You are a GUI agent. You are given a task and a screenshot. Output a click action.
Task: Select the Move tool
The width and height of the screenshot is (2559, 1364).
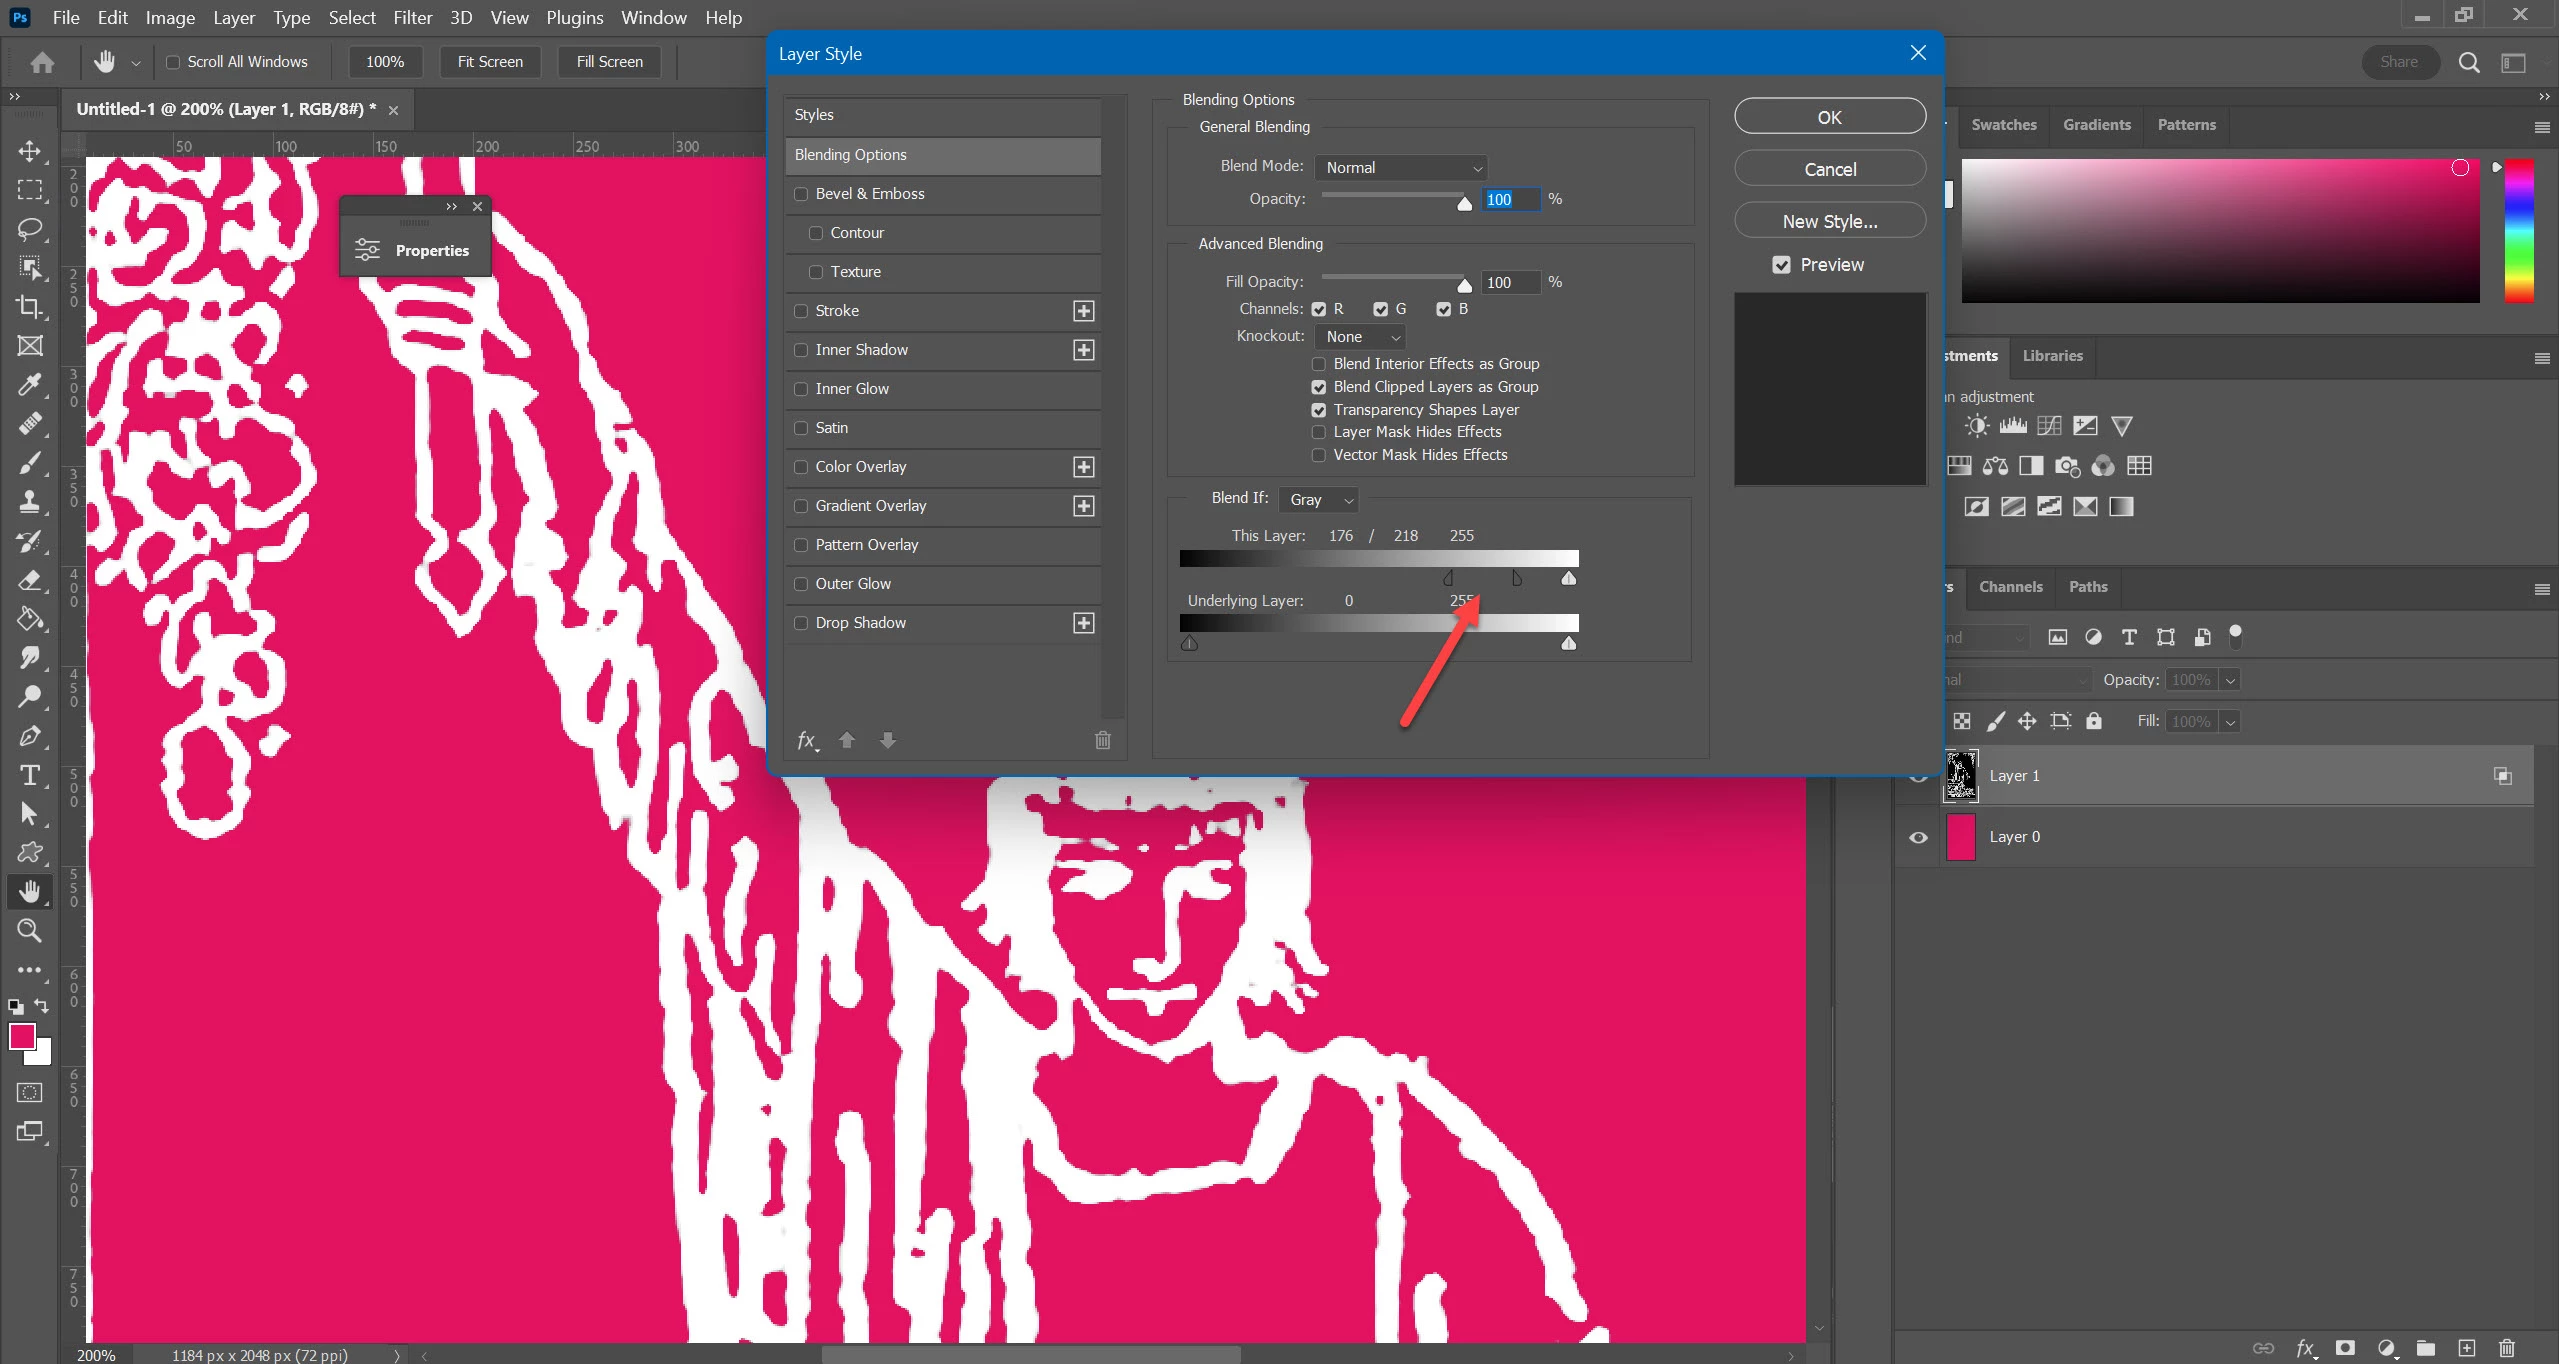[30, 151]
